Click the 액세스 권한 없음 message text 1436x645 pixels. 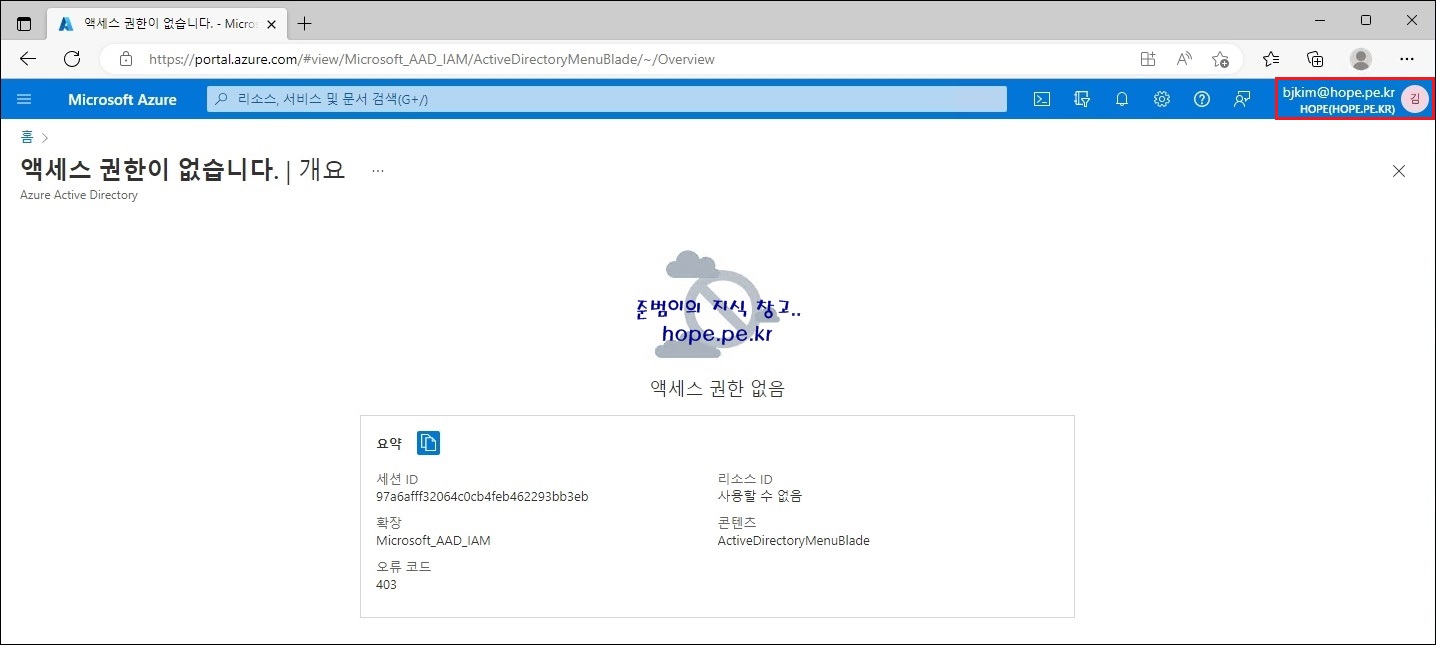click(717, 389)
